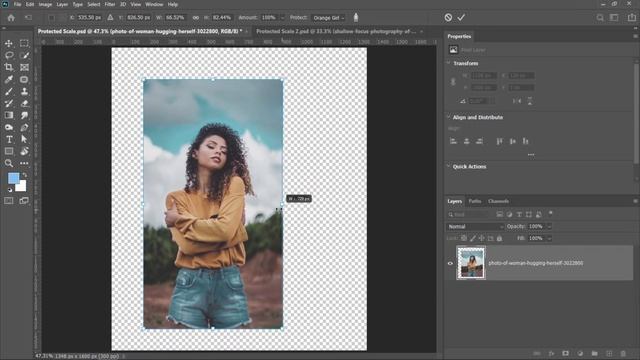Select the Eraser tool
Screen dimensions: 640x360
(24, 103)
